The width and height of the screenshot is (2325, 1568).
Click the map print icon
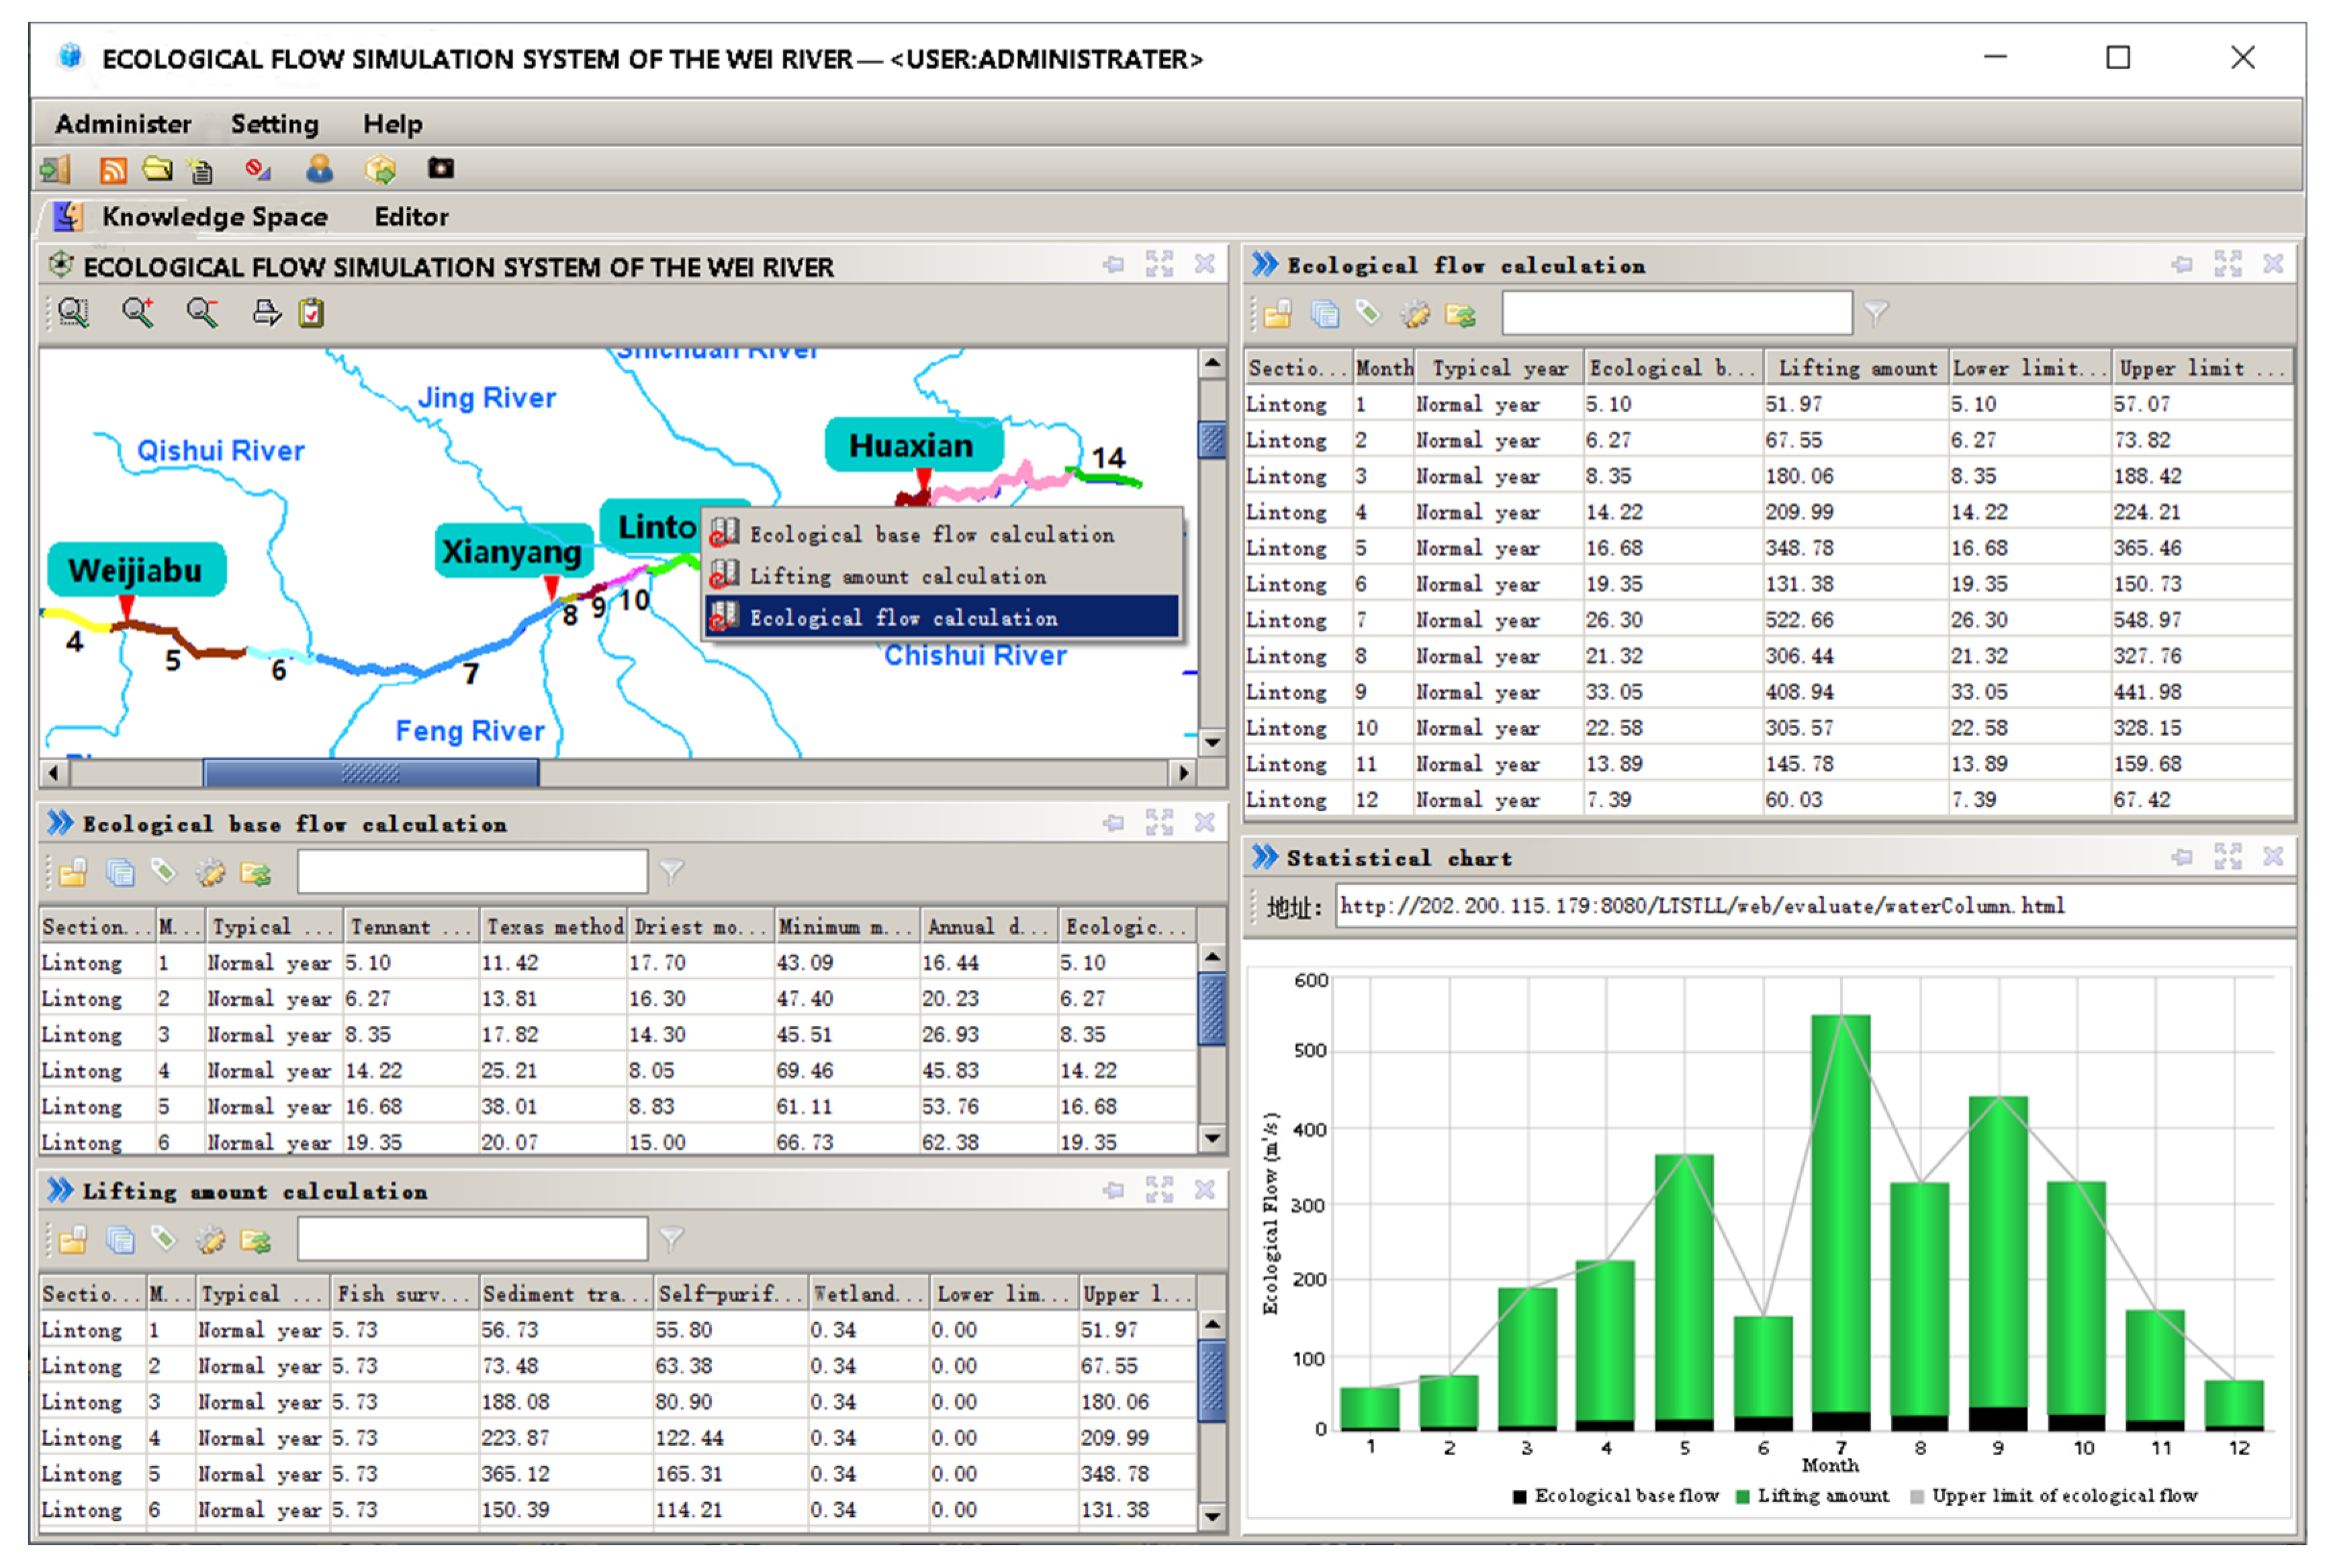tap(266, 313)
